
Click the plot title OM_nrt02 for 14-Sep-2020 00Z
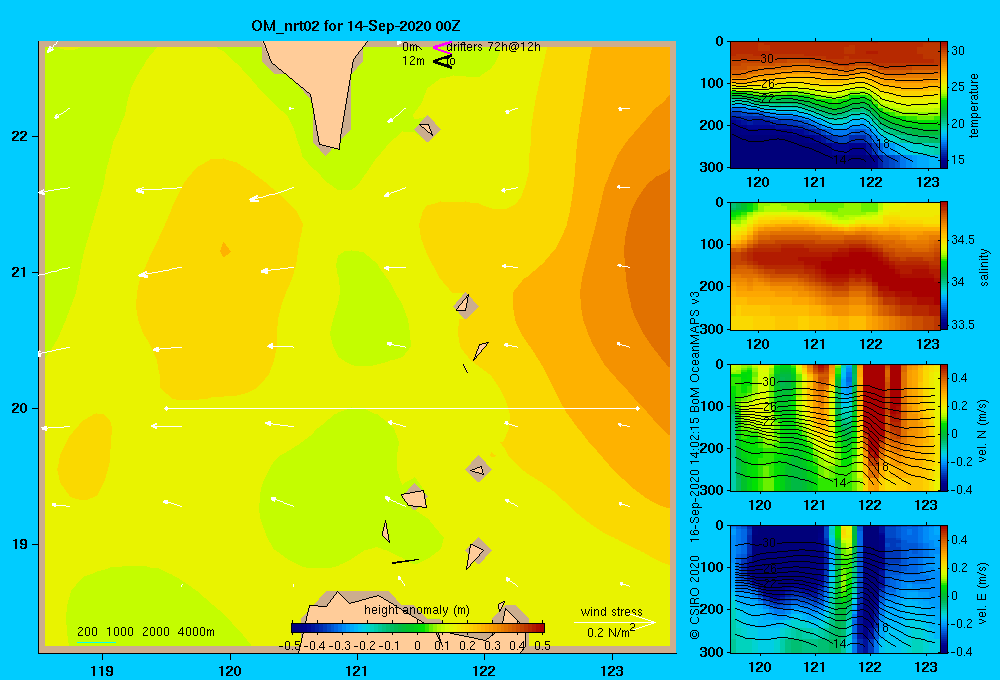356,26
